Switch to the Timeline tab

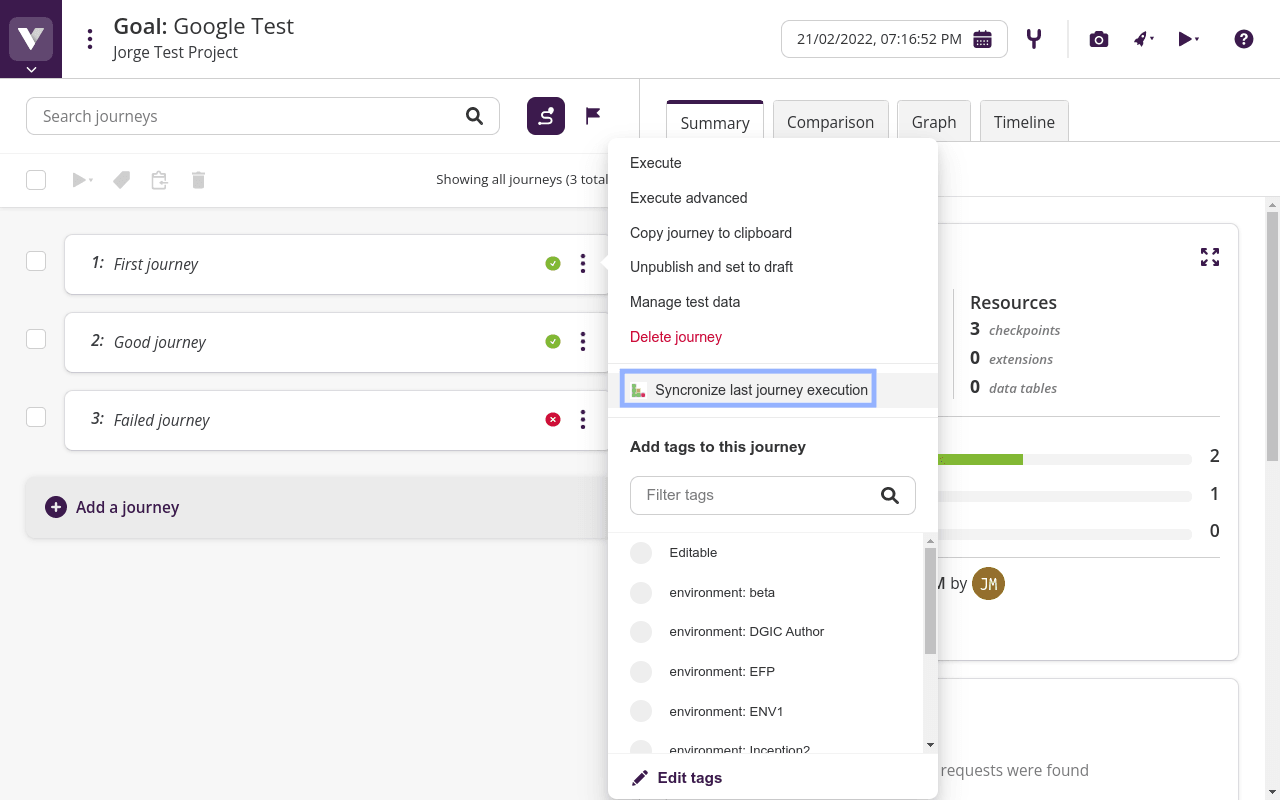pyautogui.click(x=1023, y=122)
